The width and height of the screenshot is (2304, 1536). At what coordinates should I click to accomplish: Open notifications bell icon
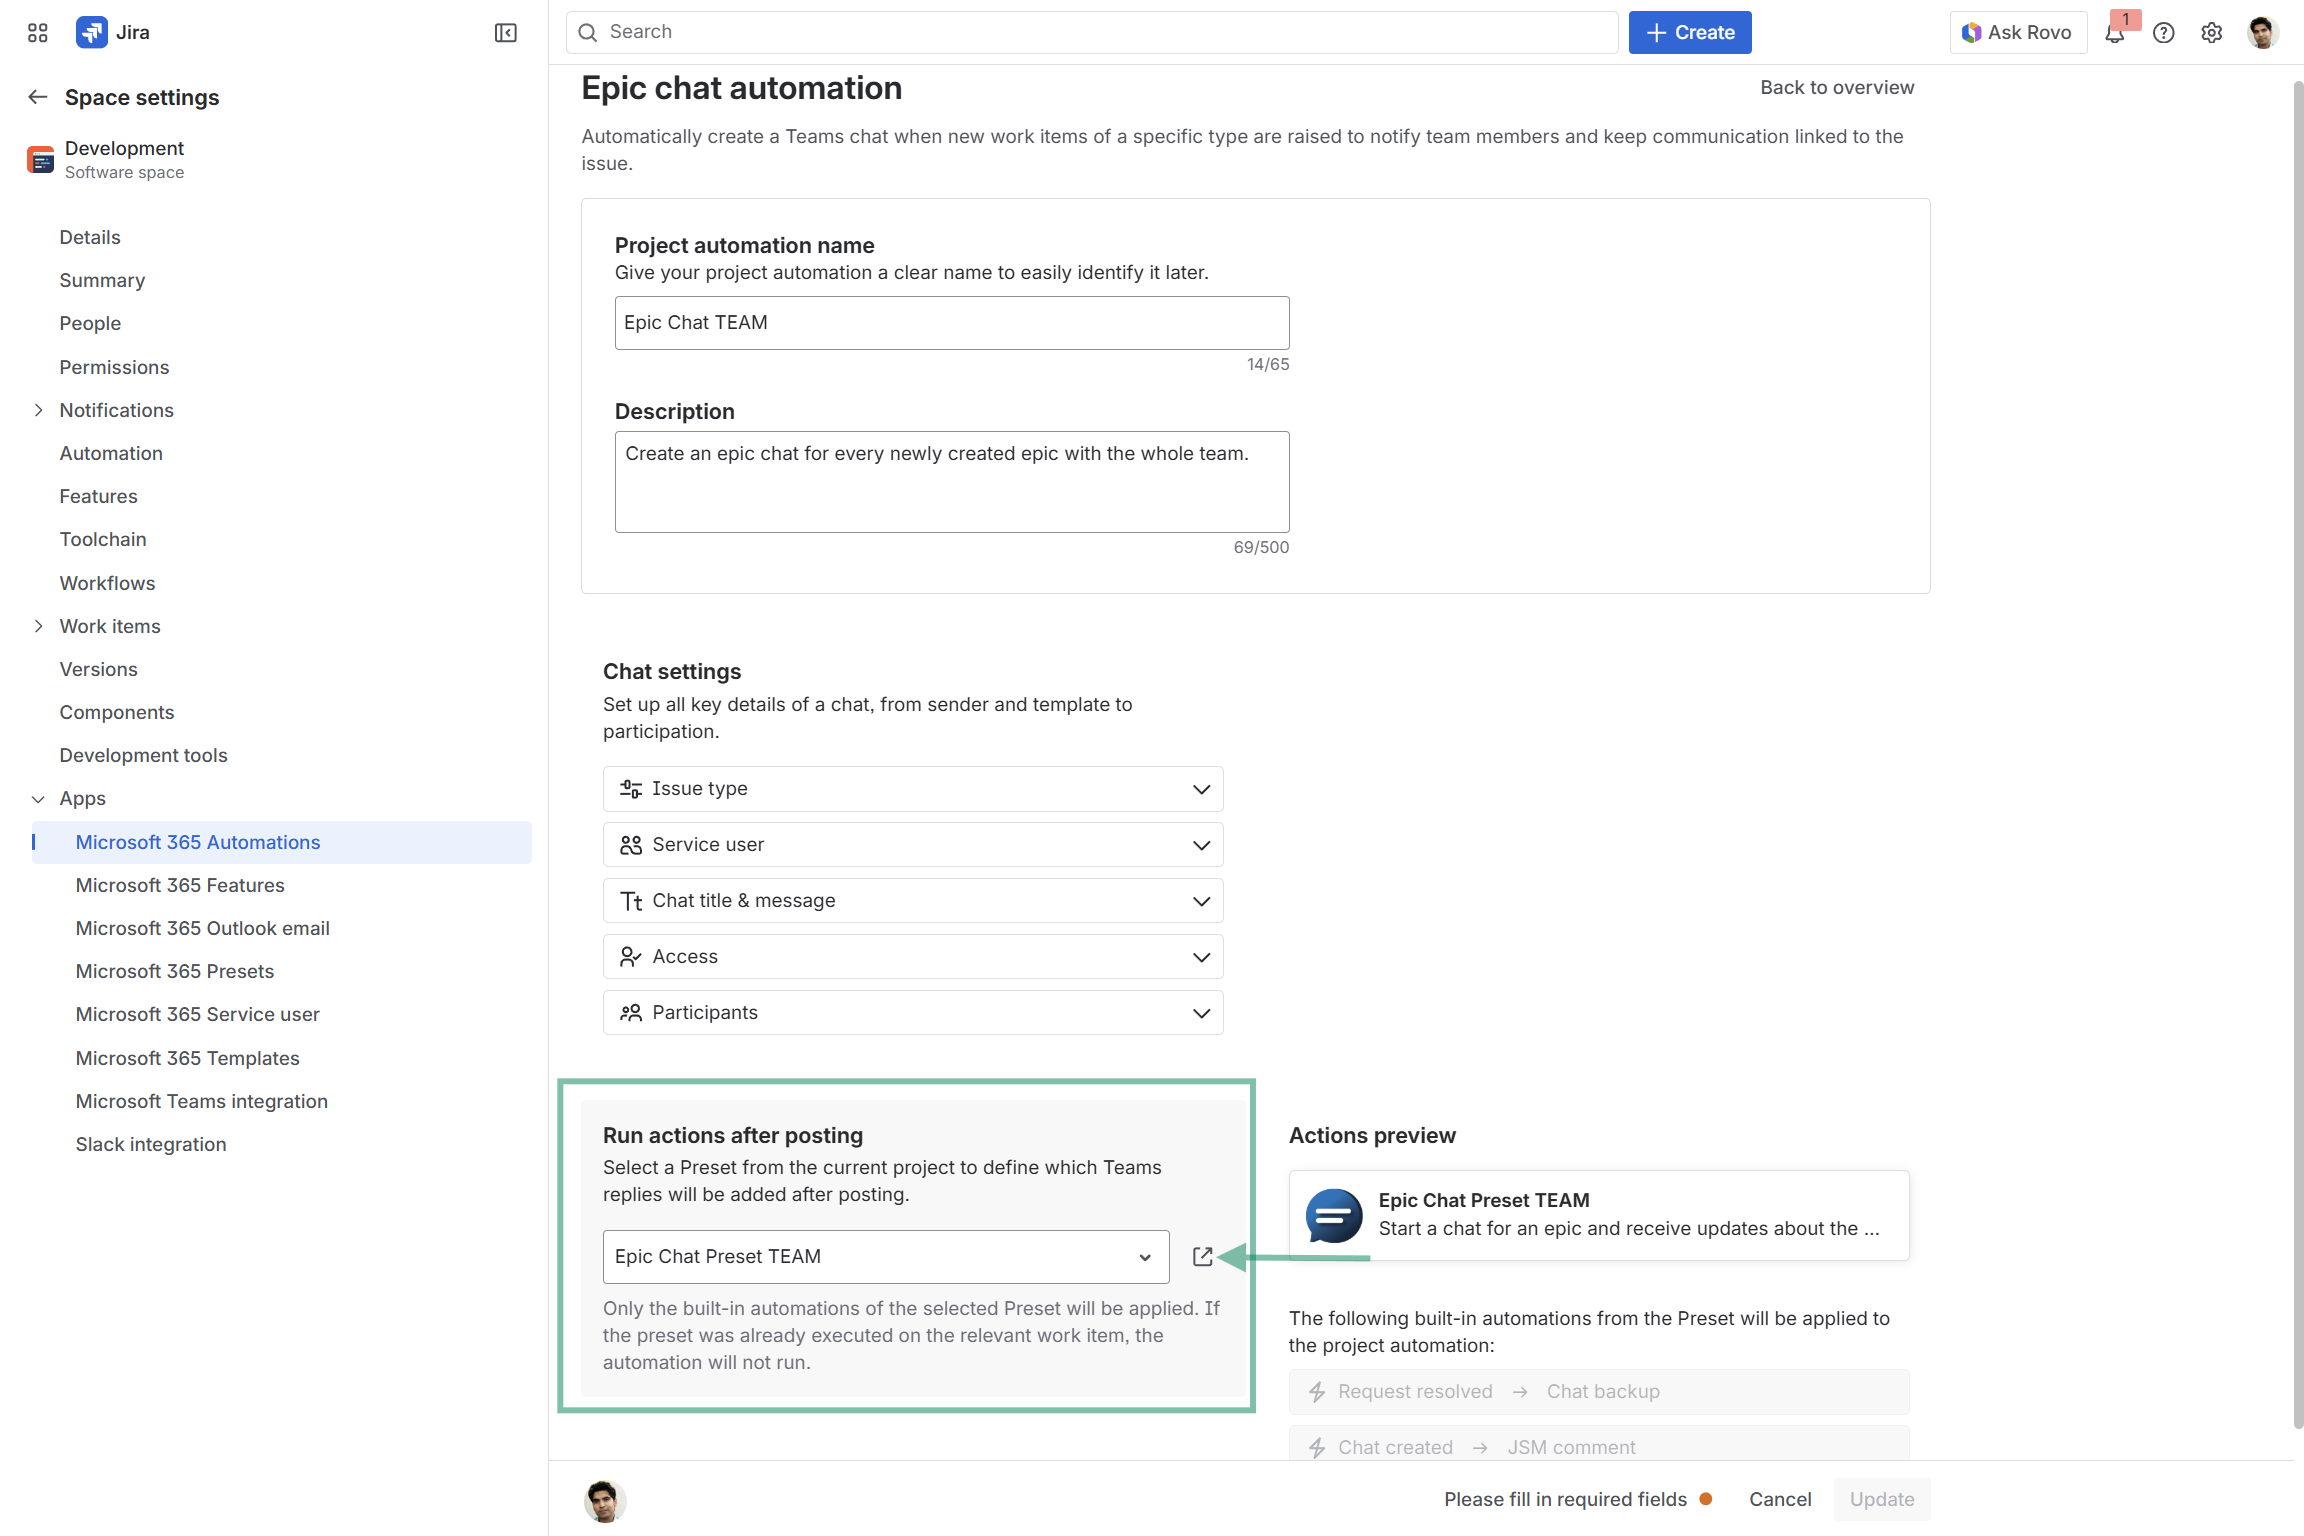(2114, 33)
